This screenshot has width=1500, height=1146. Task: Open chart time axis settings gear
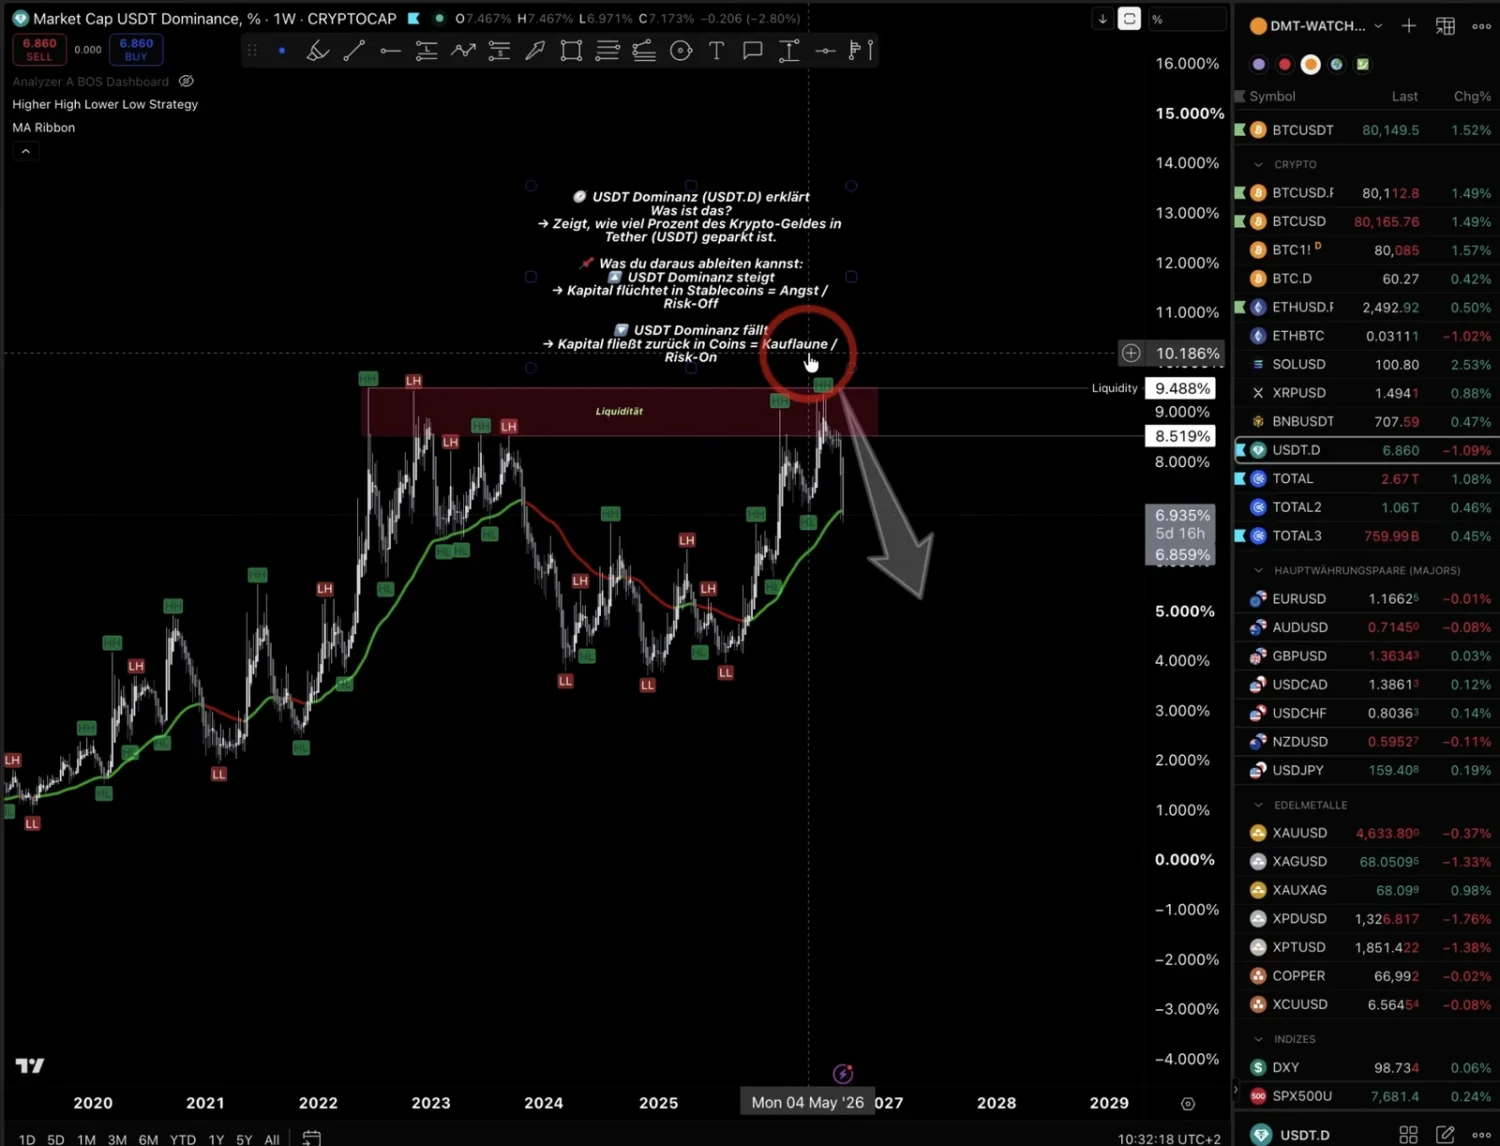[1188, 1104]
